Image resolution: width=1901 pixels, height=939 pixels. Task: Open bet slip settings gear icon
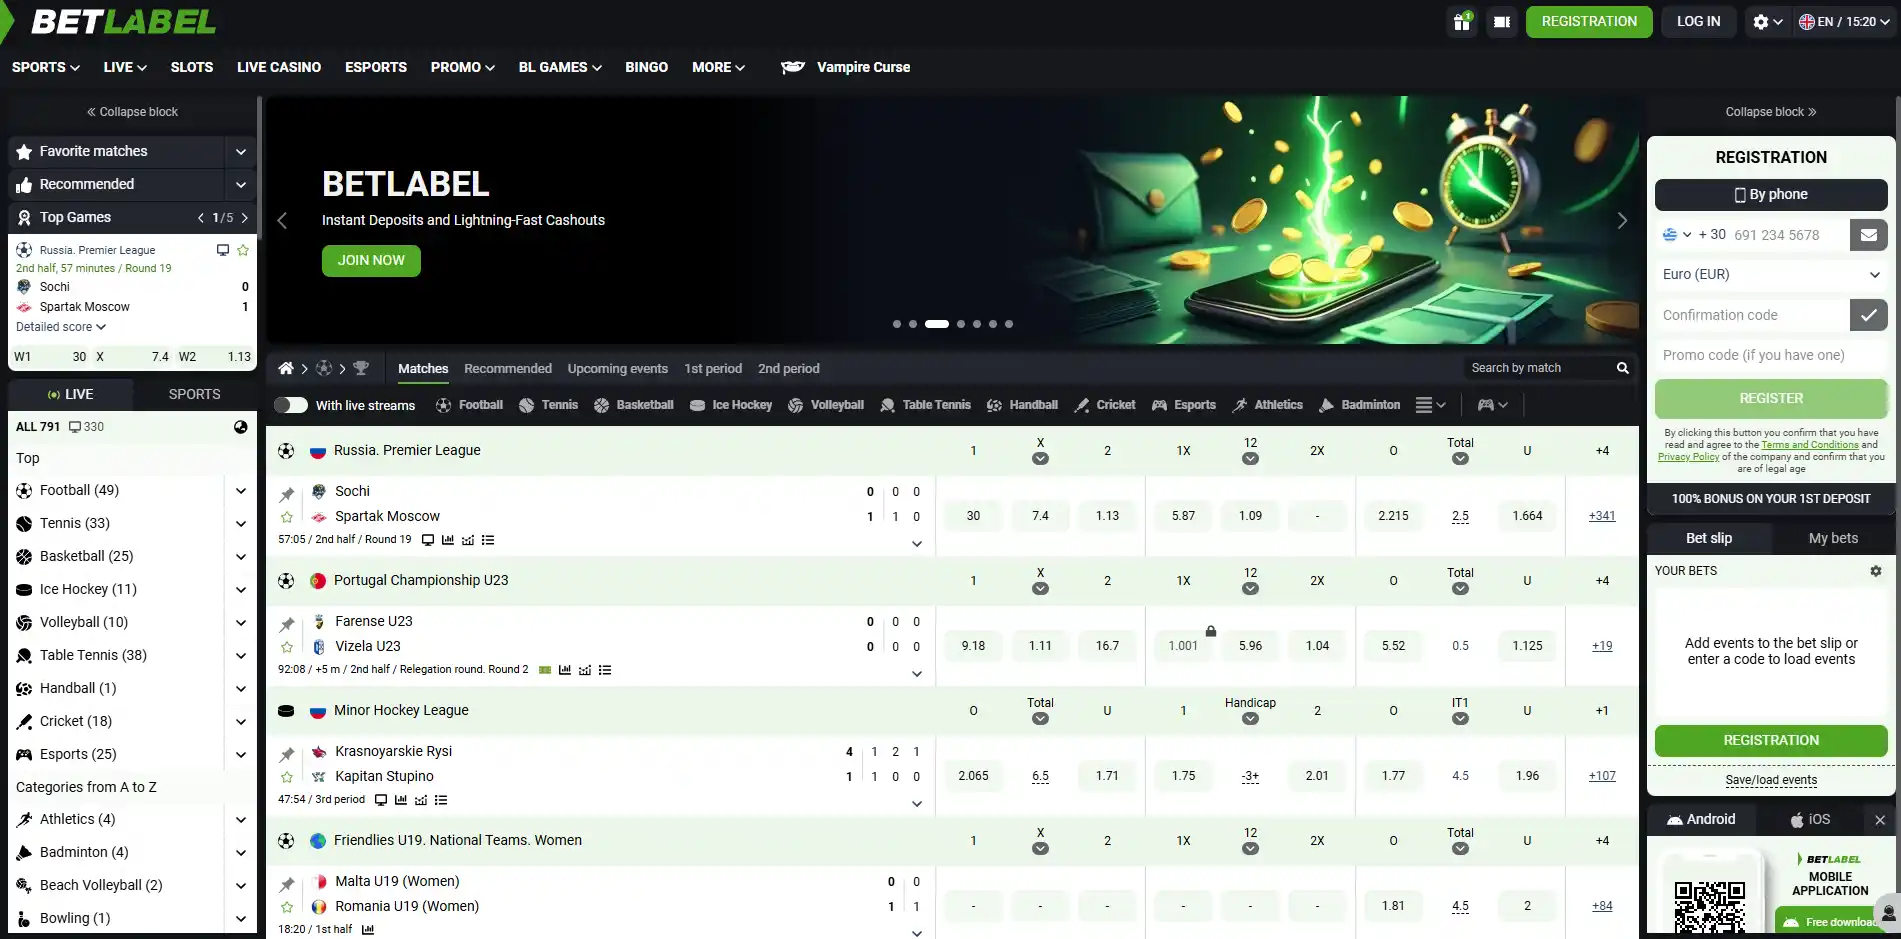tap(1876, 571)
